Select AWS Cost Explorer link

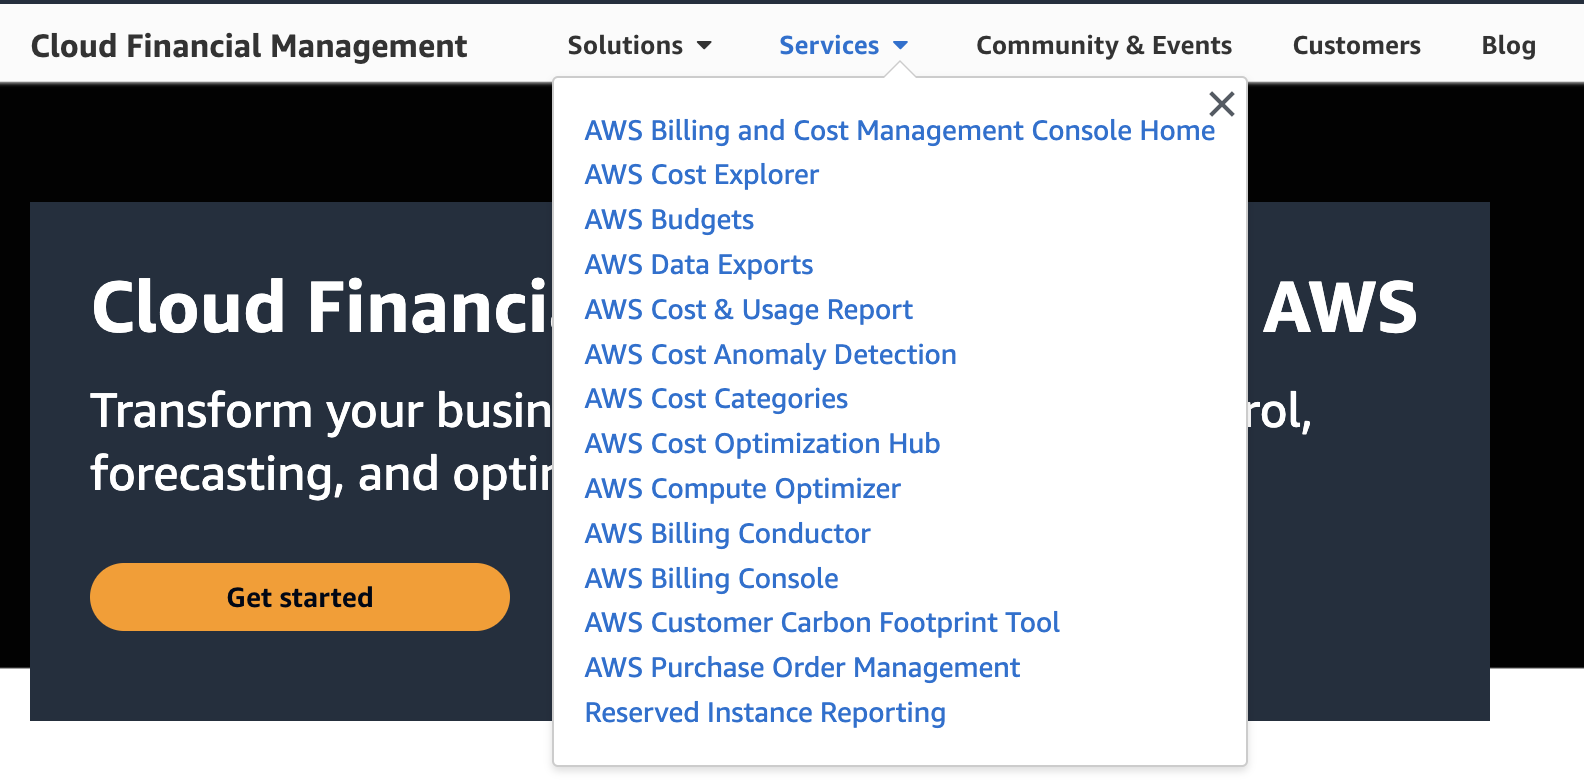[702, 175]
